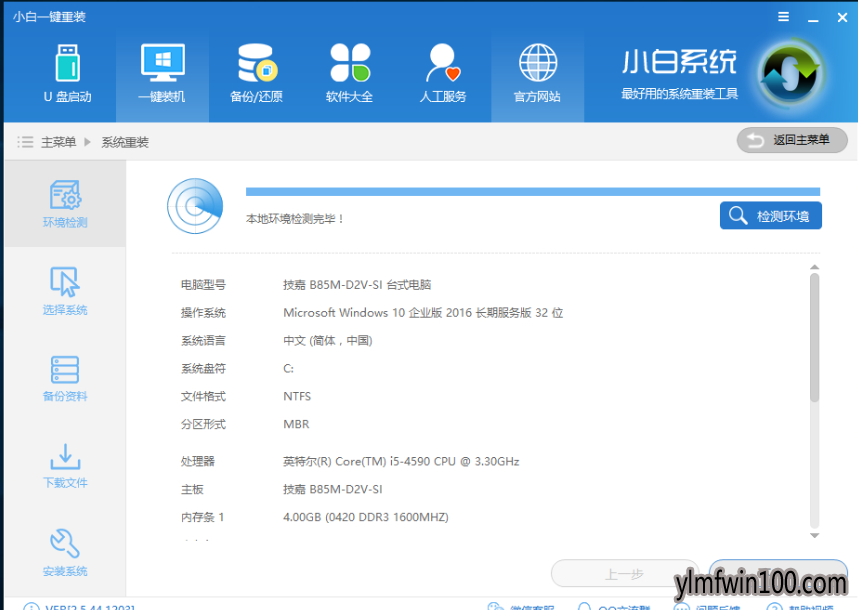Click the 分区形式 label
This screenshot has width=858, height=610.
pos(203,425)
